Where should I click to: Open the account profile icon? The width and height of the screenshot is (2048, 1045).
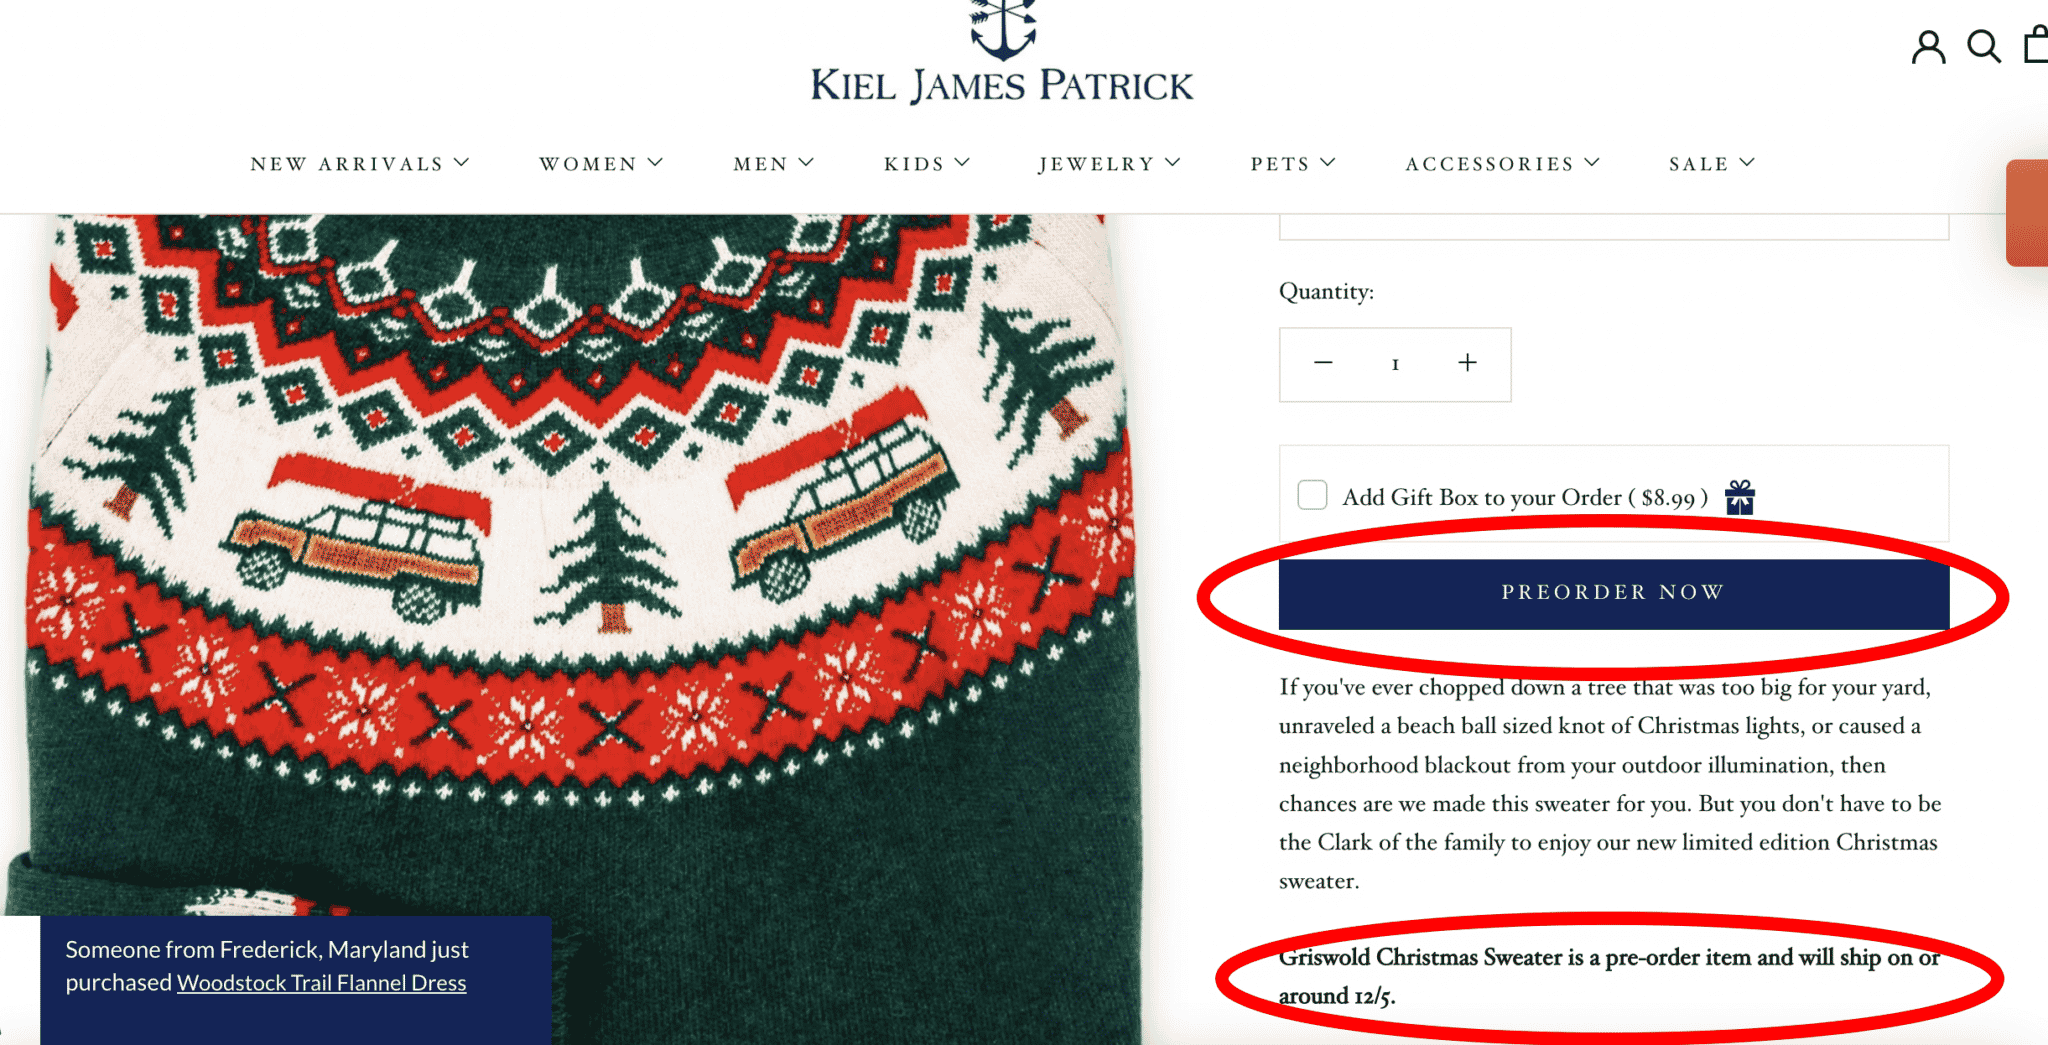(x=1928, y=47)
